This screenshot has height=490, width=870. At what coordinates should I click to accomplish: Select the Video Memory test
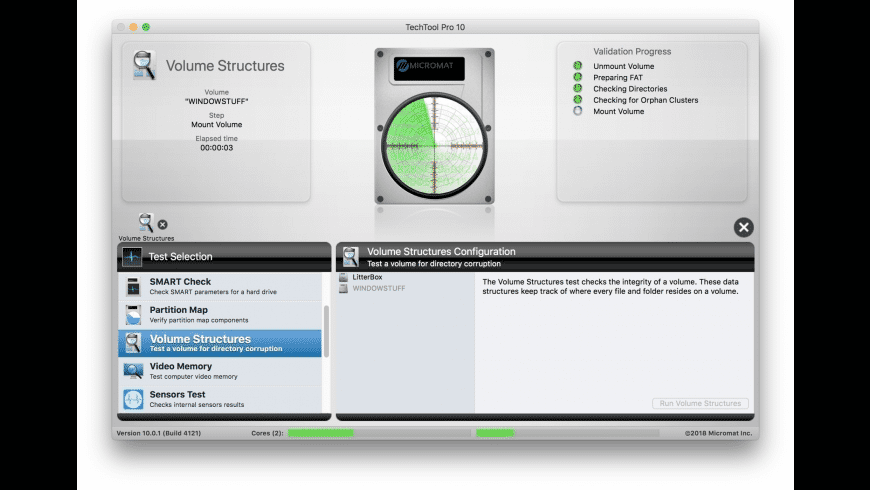click(x=220, y=371)
